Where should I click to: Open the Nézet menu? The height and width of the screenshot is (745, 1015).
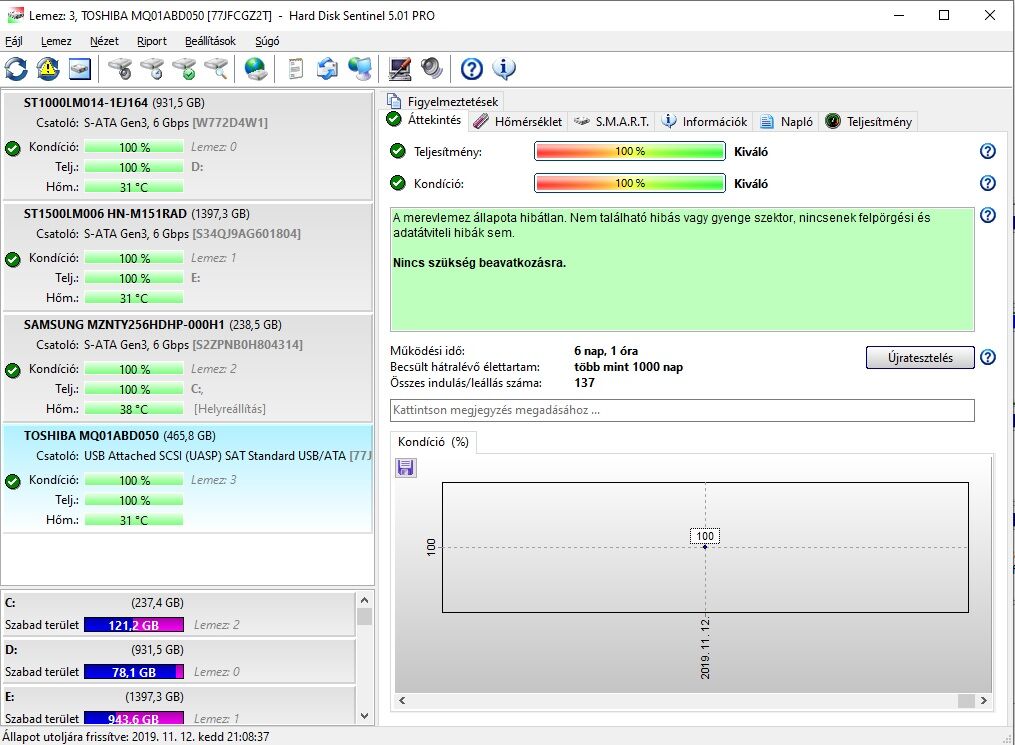tap(104, 41)
